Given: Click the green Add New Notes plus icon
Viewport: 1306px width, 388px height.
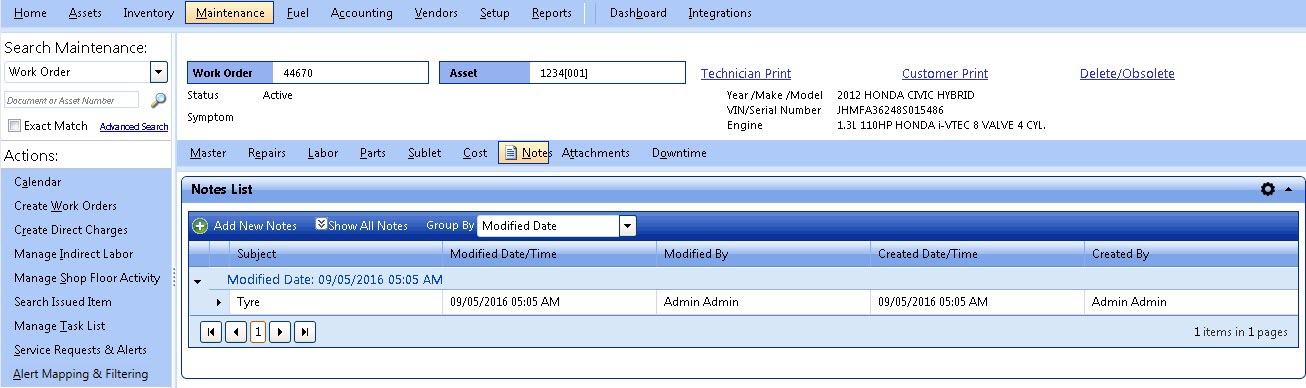Looking at the screenshot, I should pos(200,226).
